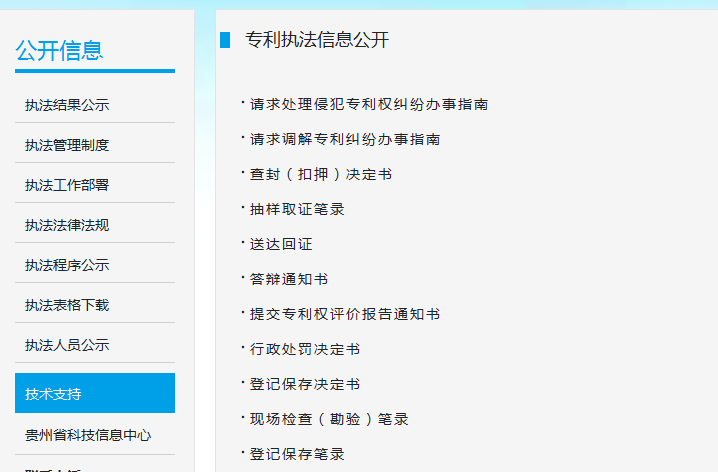Open the 送达回证 link
This screenshot has width=718, height=472.
tap(281, 244)
